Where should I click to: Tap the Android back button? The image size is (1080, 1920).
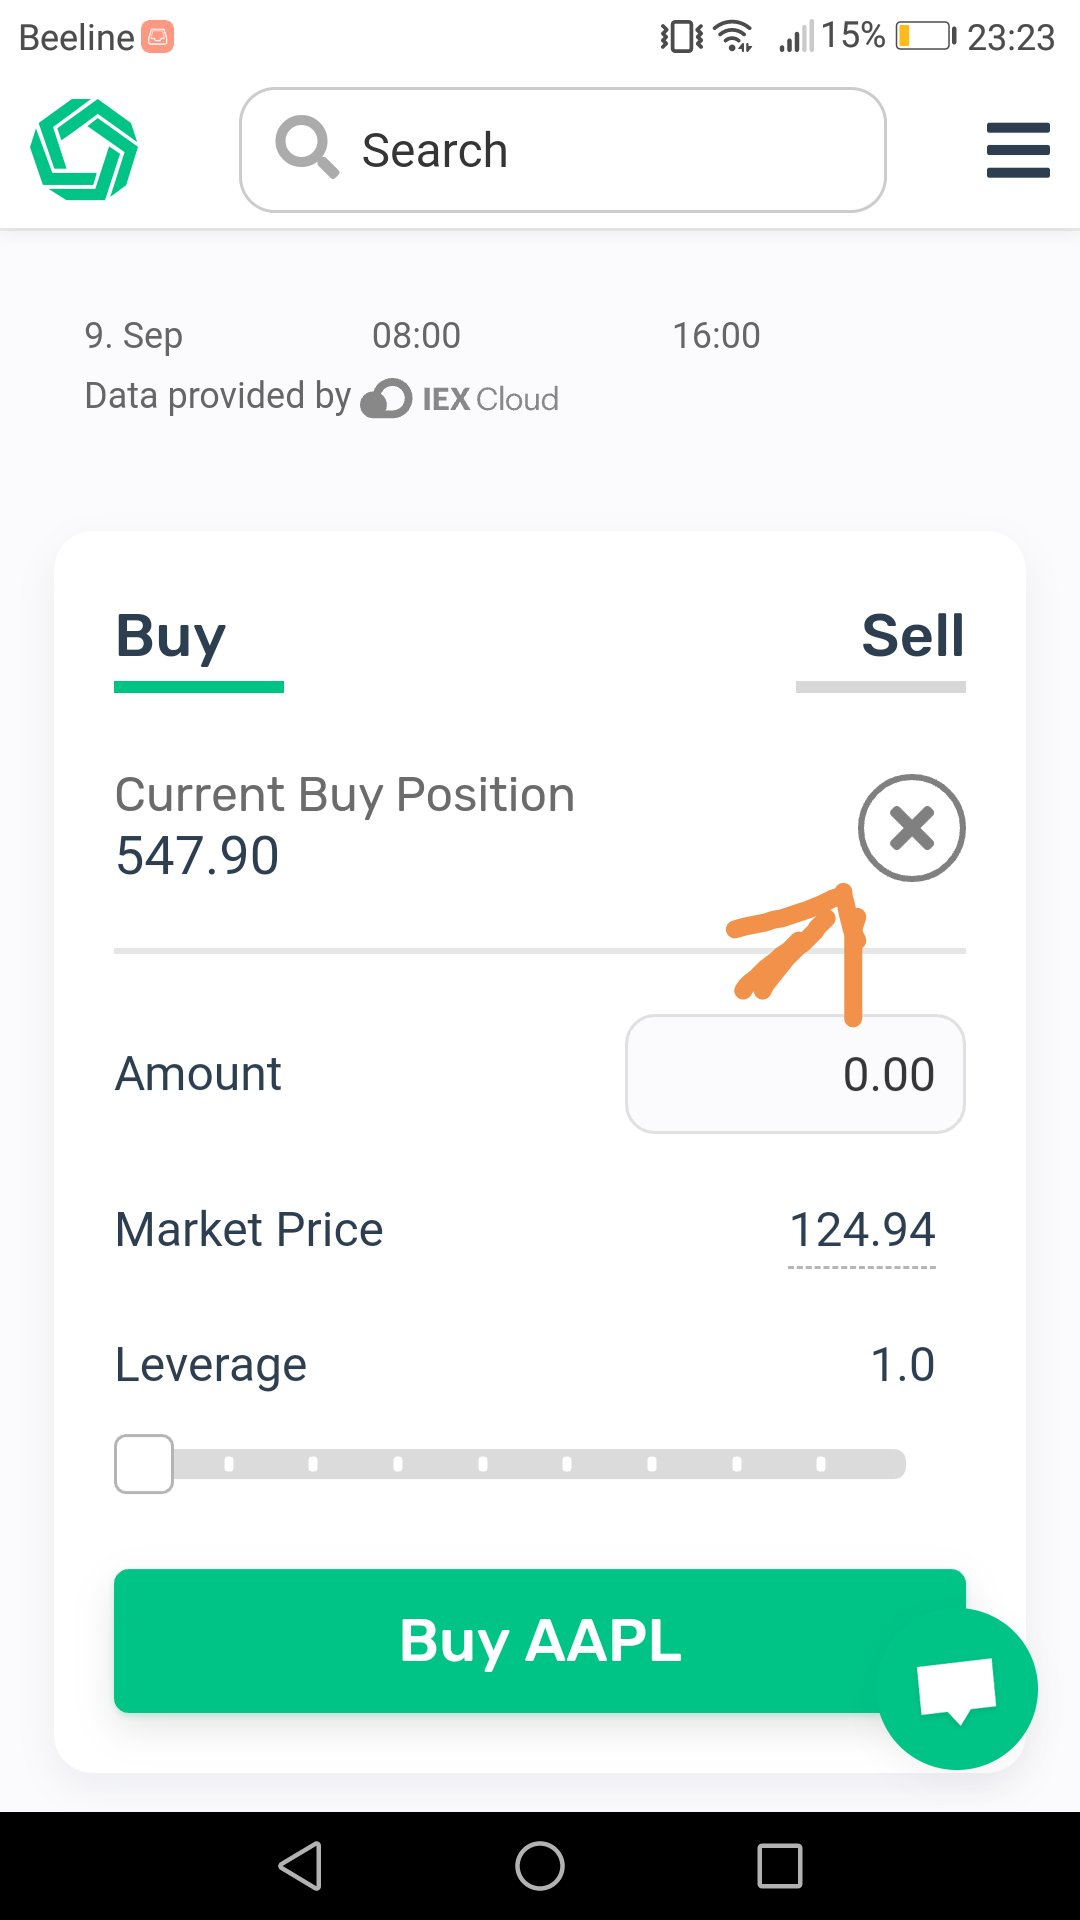tap(300, 1866)
